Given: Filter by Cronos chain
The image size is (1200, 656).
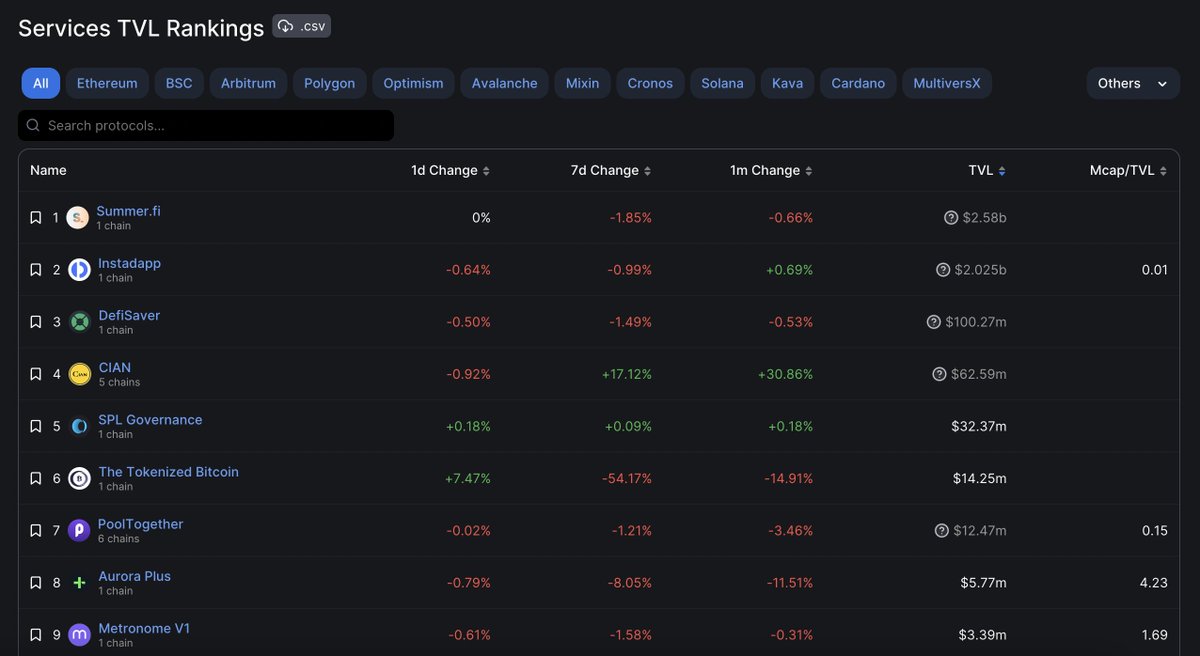Looking at the screenshot, I should tap(650, 83).
